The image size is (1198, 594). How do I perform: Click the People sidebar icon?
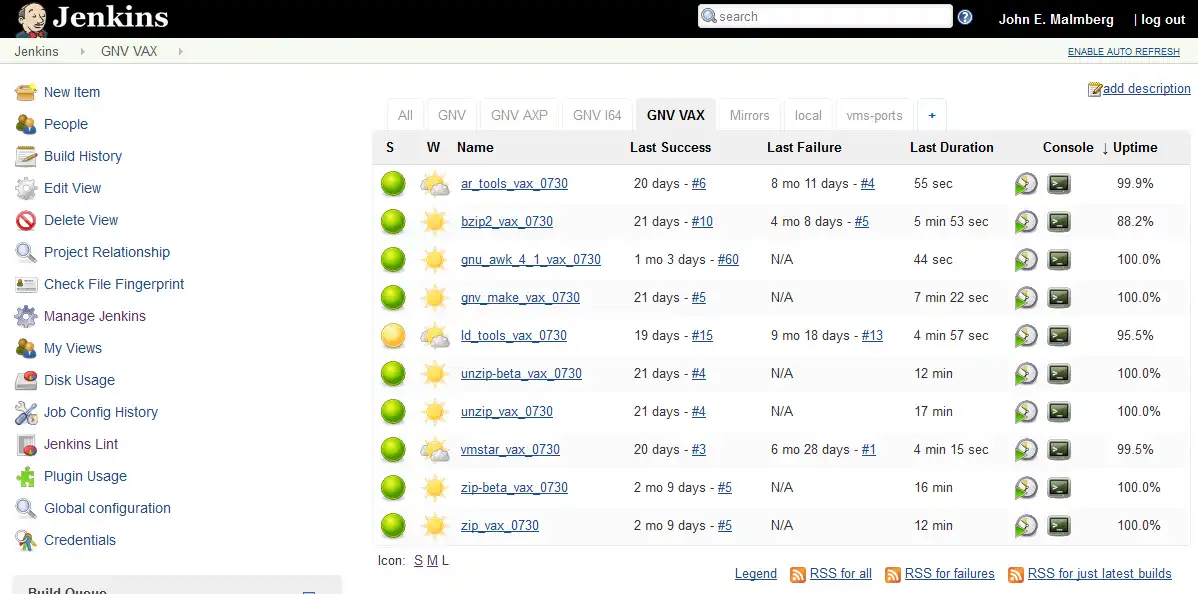coord(26,124)
